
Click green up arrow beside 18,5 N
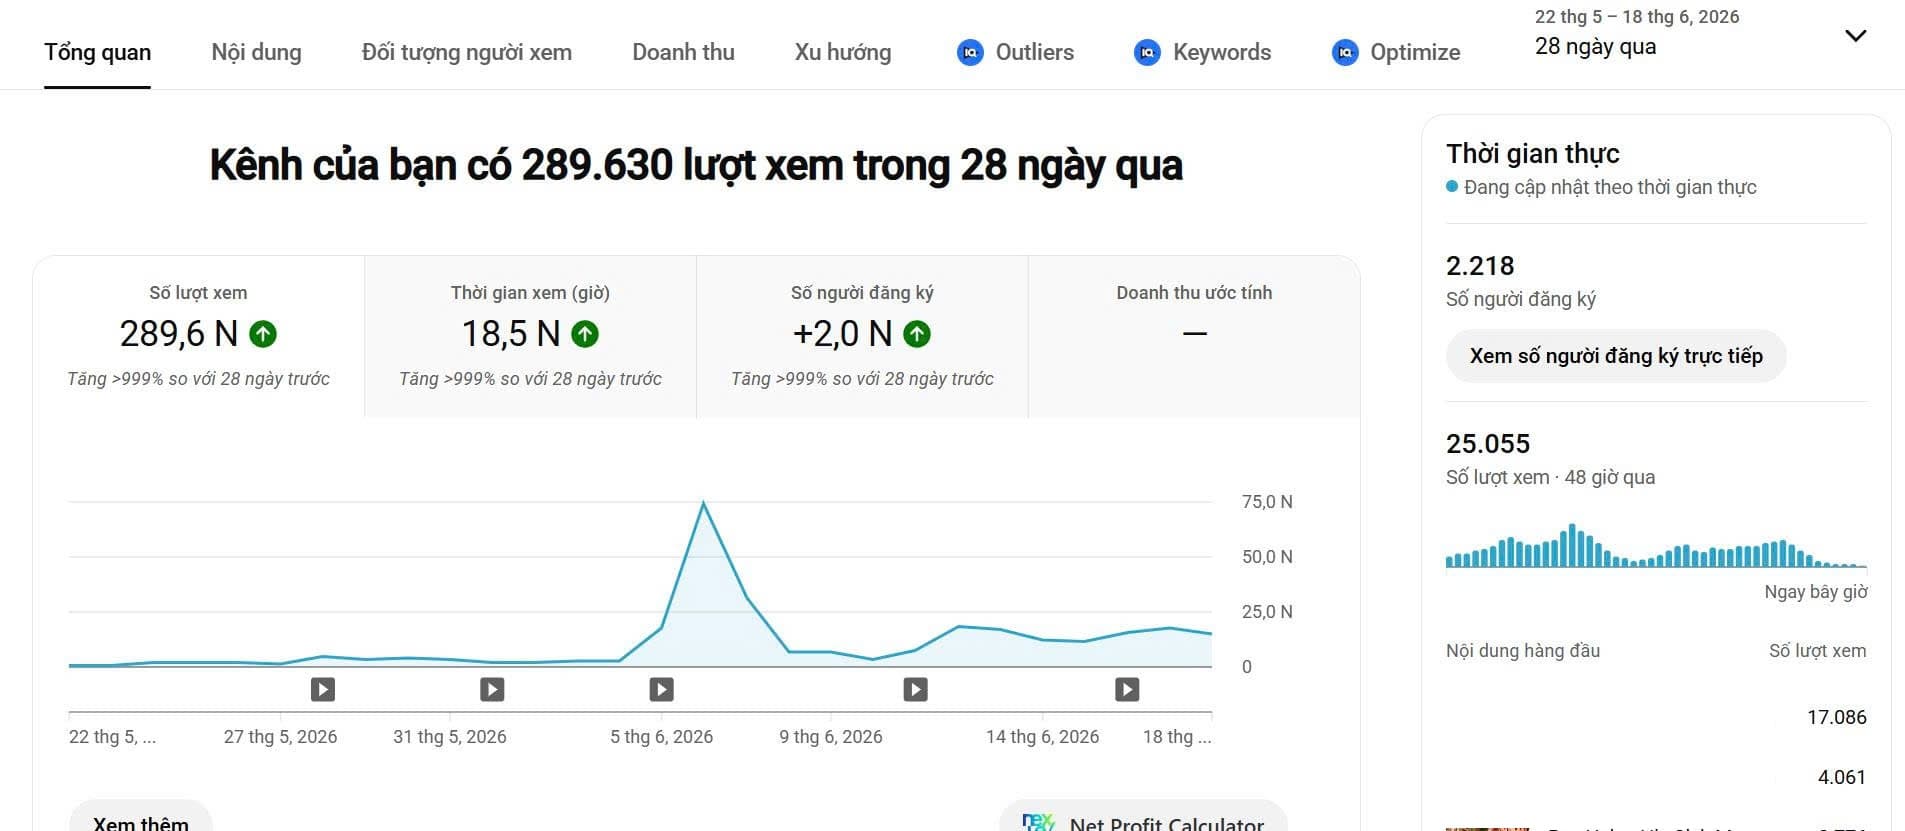coord(585,334)
